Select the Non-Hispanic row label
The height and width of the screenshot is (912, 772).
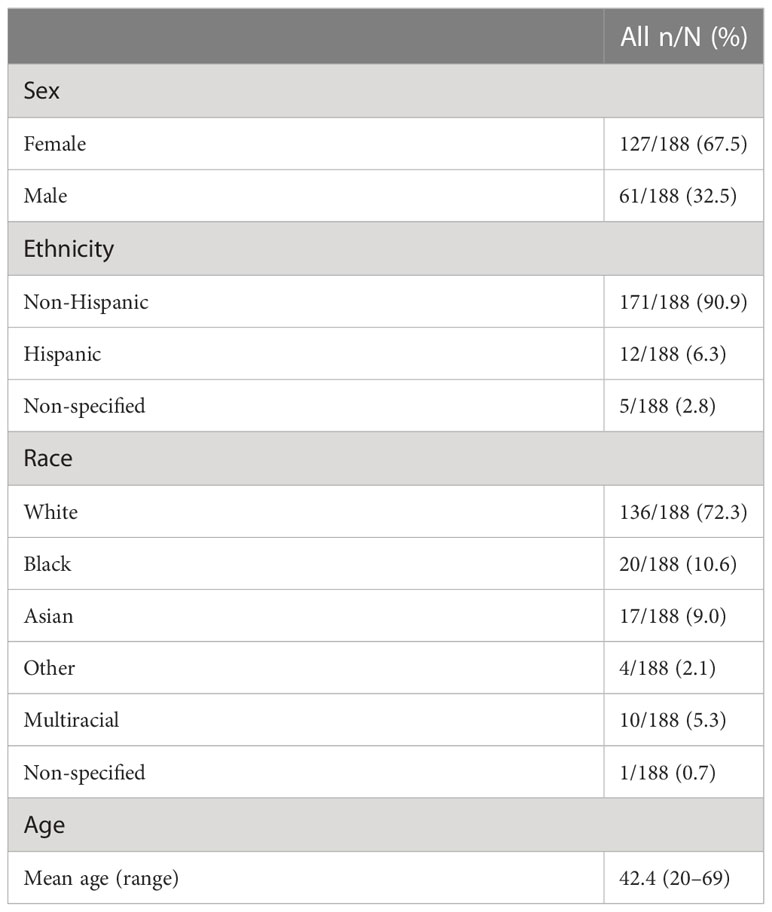pos(86,302)
